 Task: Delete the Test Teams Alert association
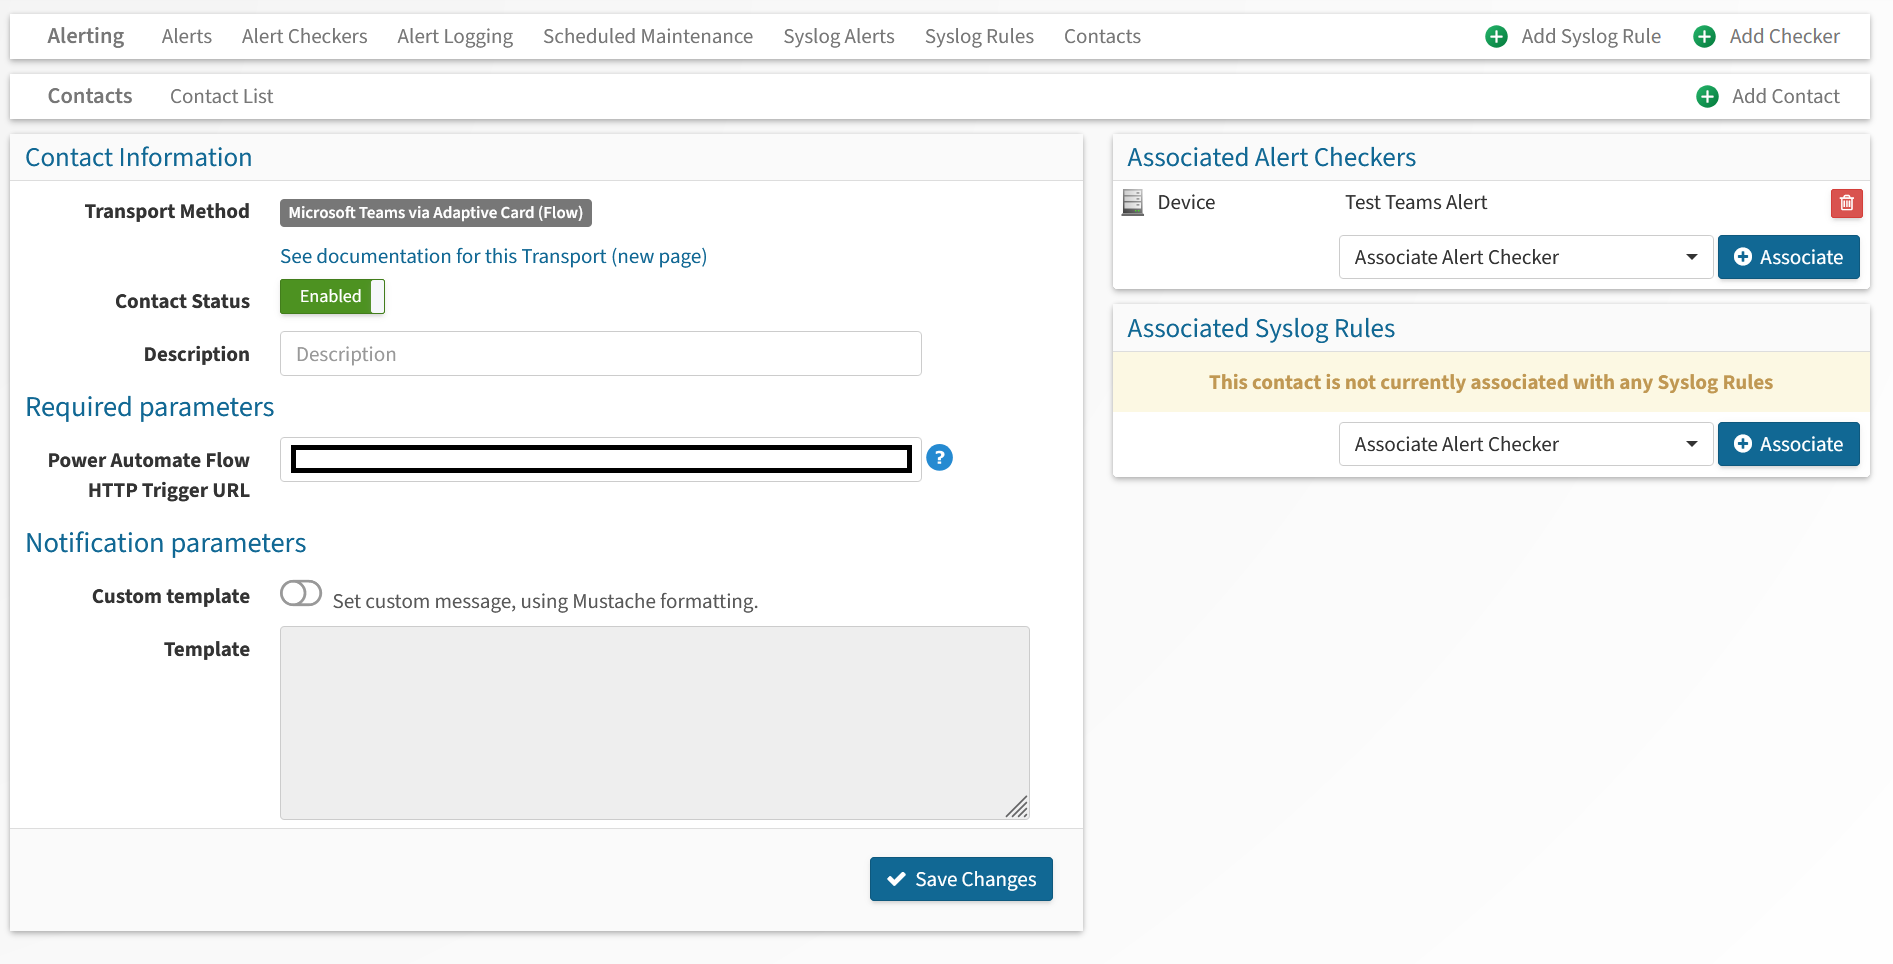tap(1846, 203)
